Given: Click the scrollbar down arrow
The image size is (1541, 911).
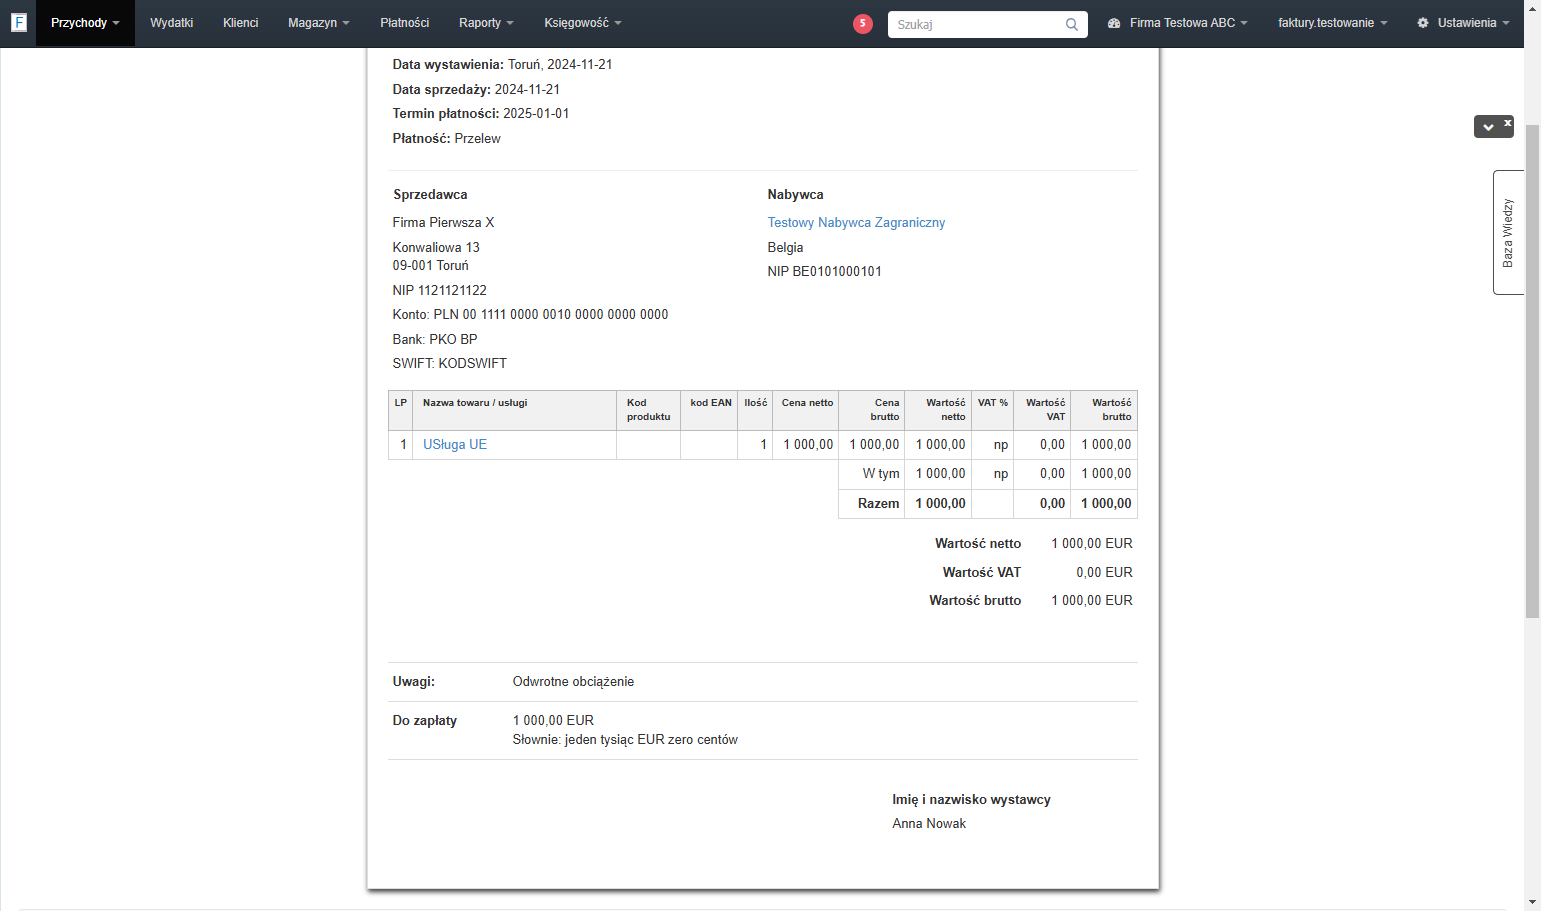Looking at the screenshot, I should pyautogui.click(x=1532, y=903).
